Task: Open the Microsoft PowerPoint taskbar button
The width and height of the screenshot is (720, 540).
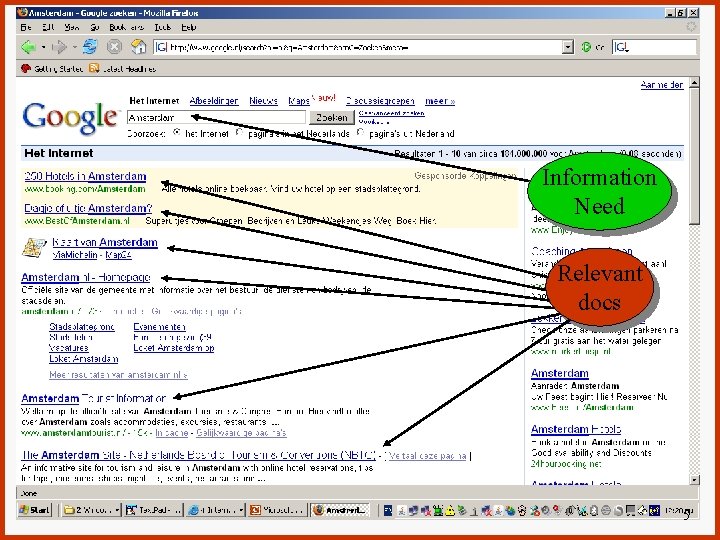Action: click(x=277, y=510)
